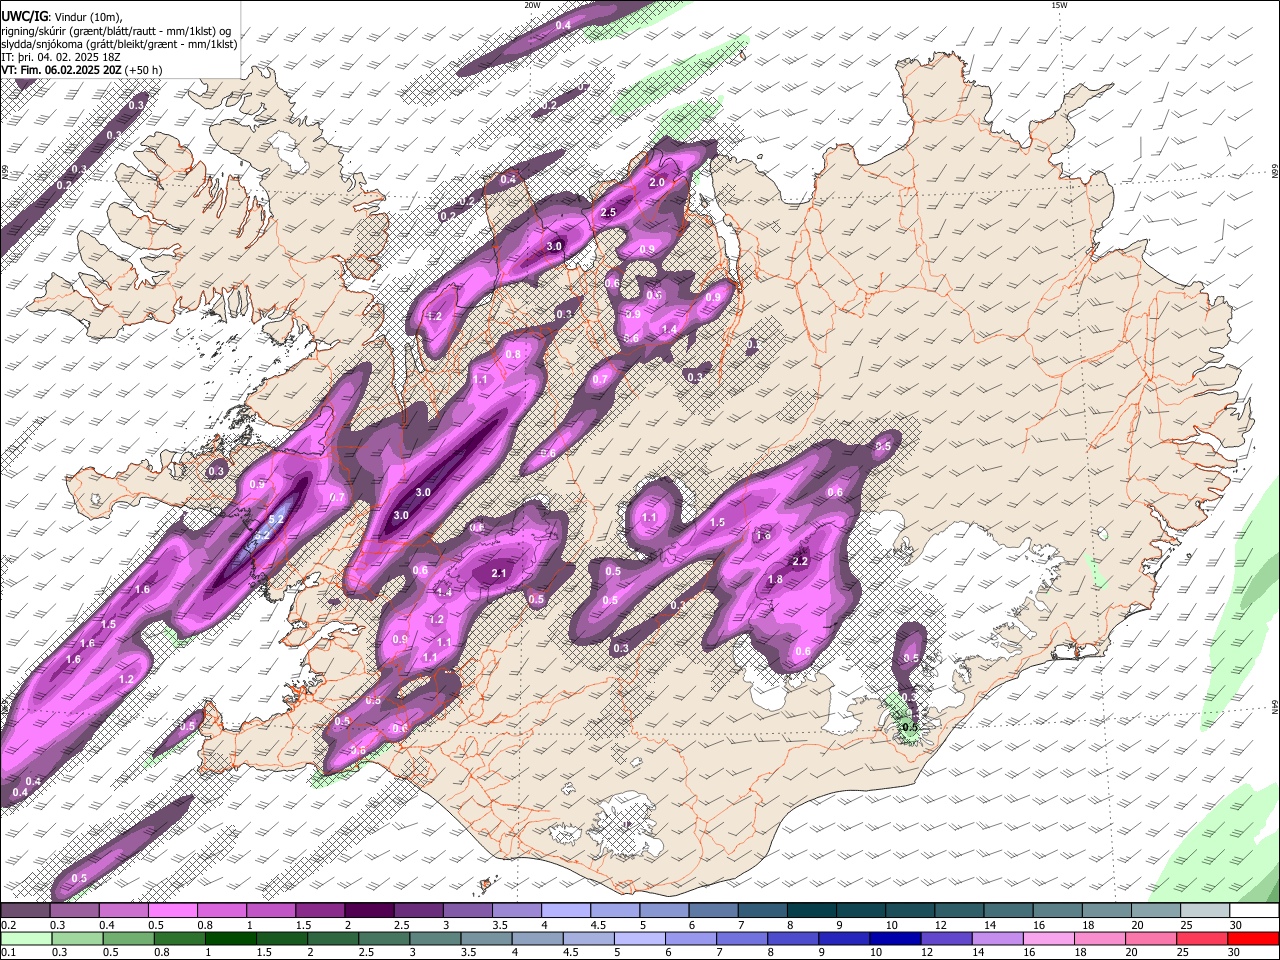Pick the darkest purple 2 to 2.5 snow swatch
1280x960 pixels.
[369, 911]
